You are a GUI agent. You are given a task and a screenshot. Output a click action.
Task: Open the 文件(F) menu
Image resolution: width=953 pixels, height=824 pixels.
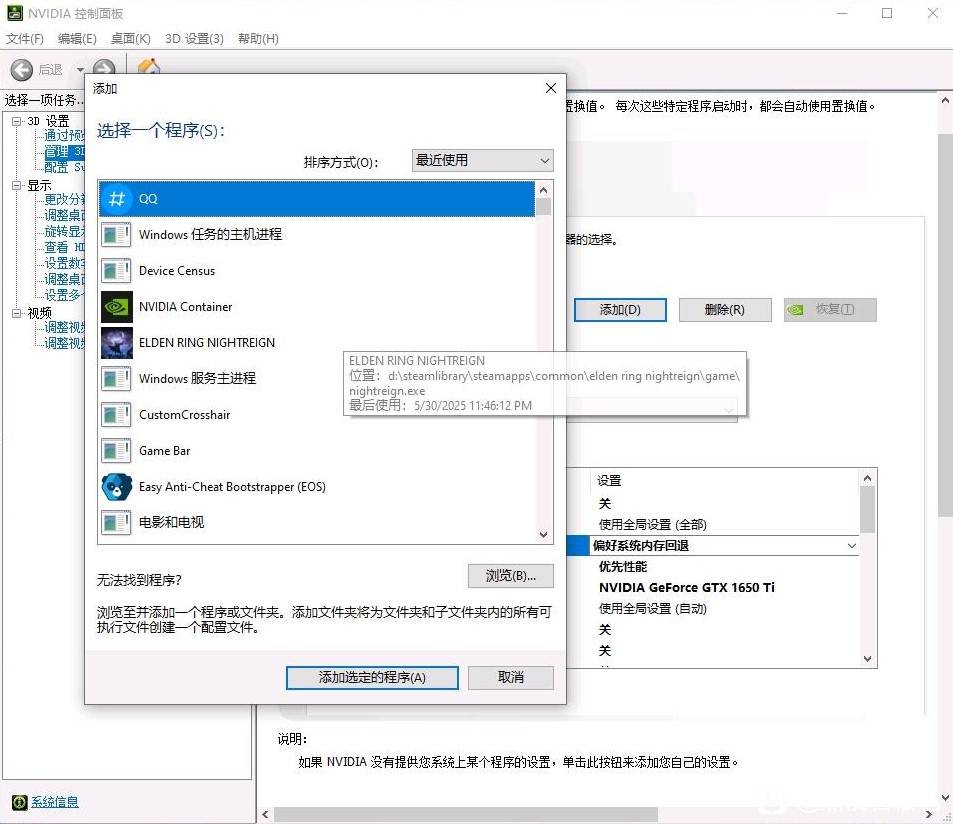(25, 39)
